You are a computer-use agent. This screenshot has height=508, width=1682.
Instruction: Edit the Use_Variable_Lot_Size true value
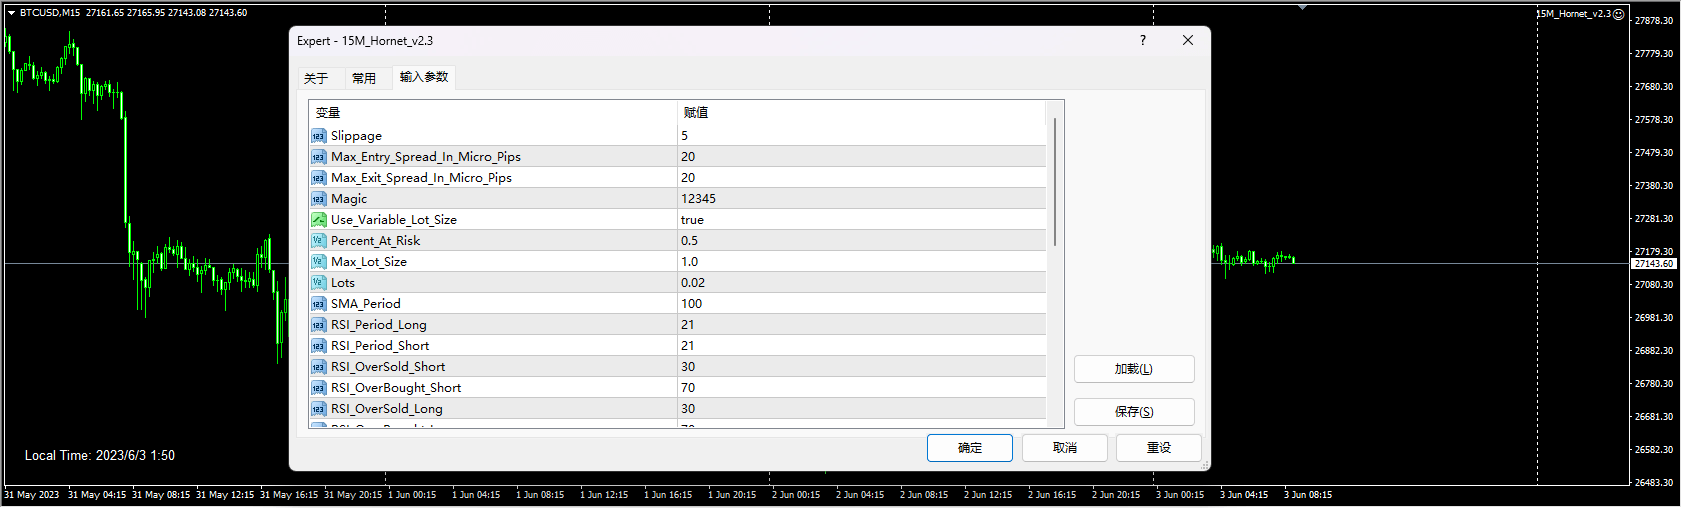(862, 220)
